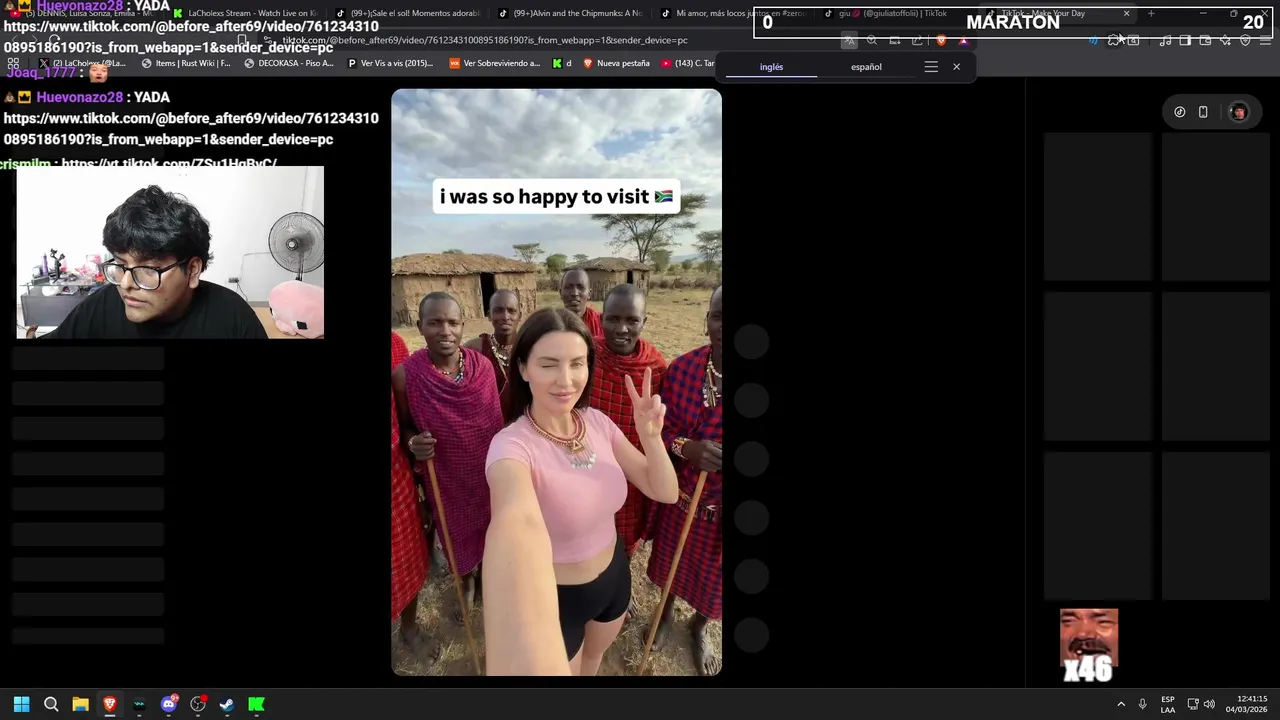Click the Brave VPN shield icon
This screenshot has width=1280, height=720.
pyautogui.click(x=1245, y=41)
